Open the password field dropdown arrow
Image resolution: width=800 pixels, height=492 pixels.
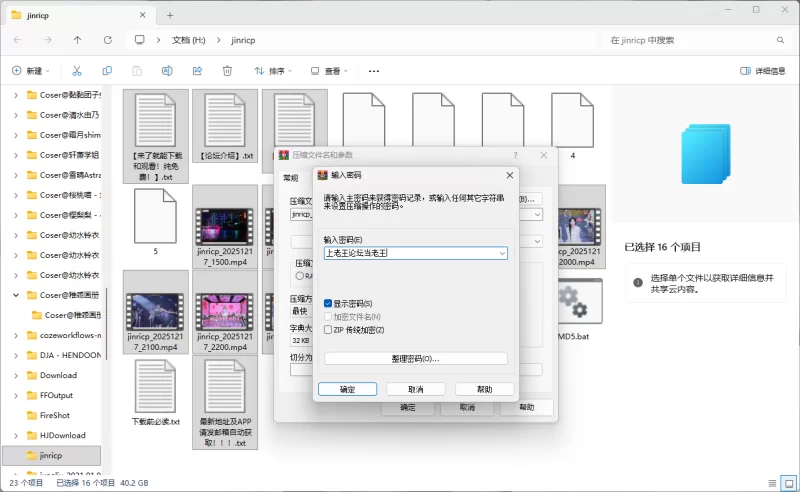pyautogui.click(x=501, y=253)
